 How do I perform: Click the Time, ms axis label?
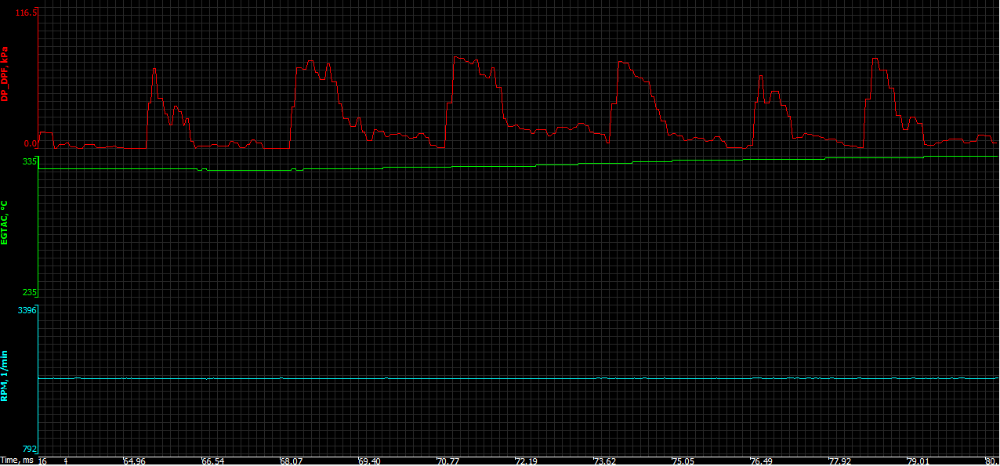click(x=18, y=461)
